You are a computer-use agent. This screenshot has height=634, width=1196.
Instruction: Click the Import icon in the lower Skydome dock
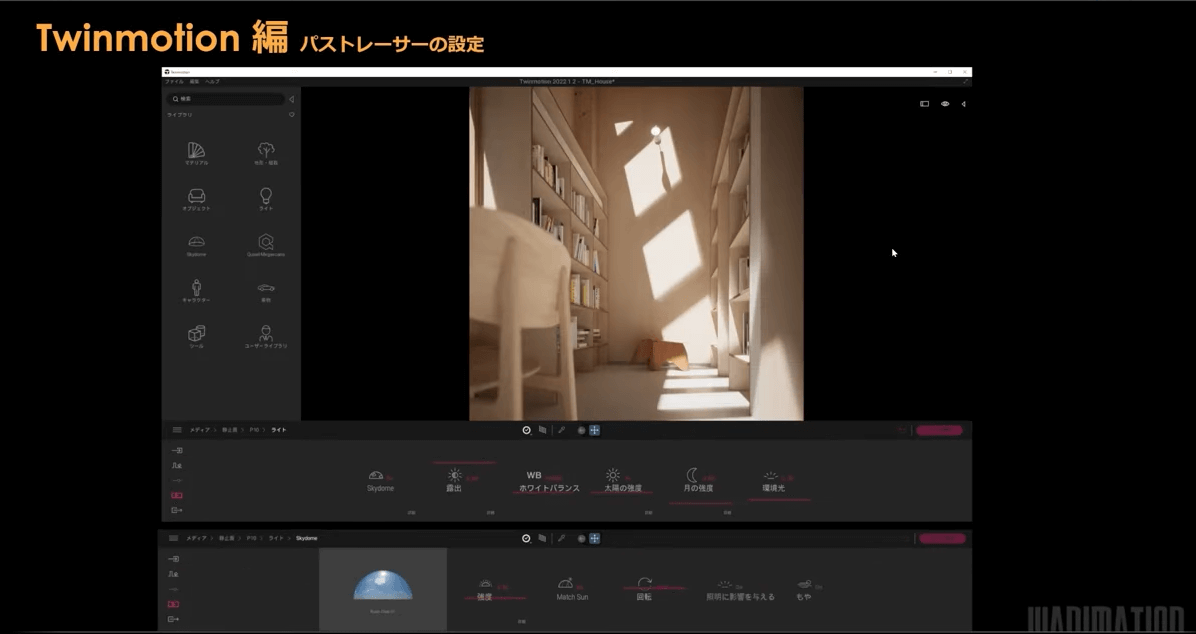[x=173, y=559]
